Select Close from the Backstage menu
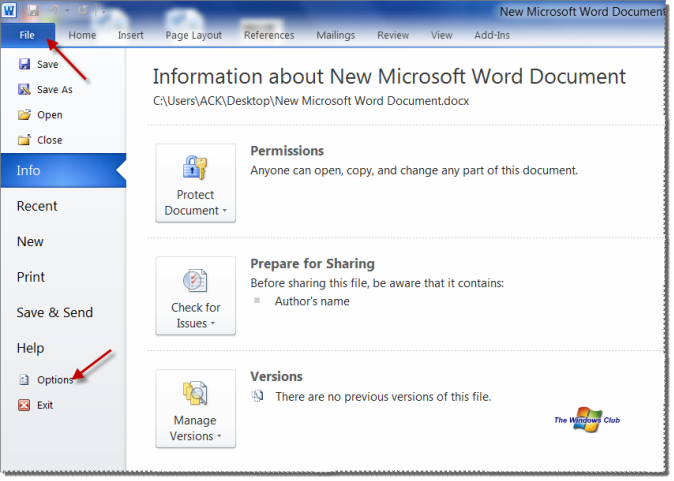The height and width of the screenshot is (481, 674). point(49,140)
